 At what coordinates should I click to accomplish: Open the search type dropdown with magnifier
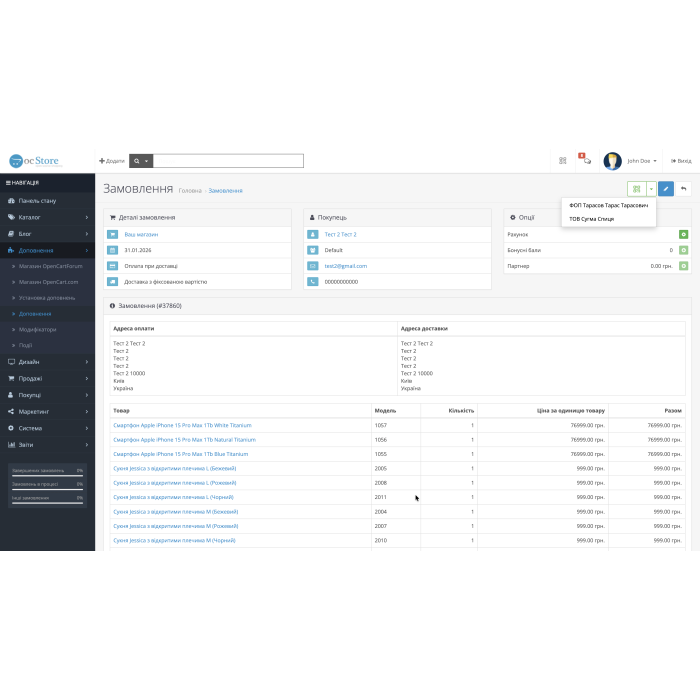click(141, 161)
